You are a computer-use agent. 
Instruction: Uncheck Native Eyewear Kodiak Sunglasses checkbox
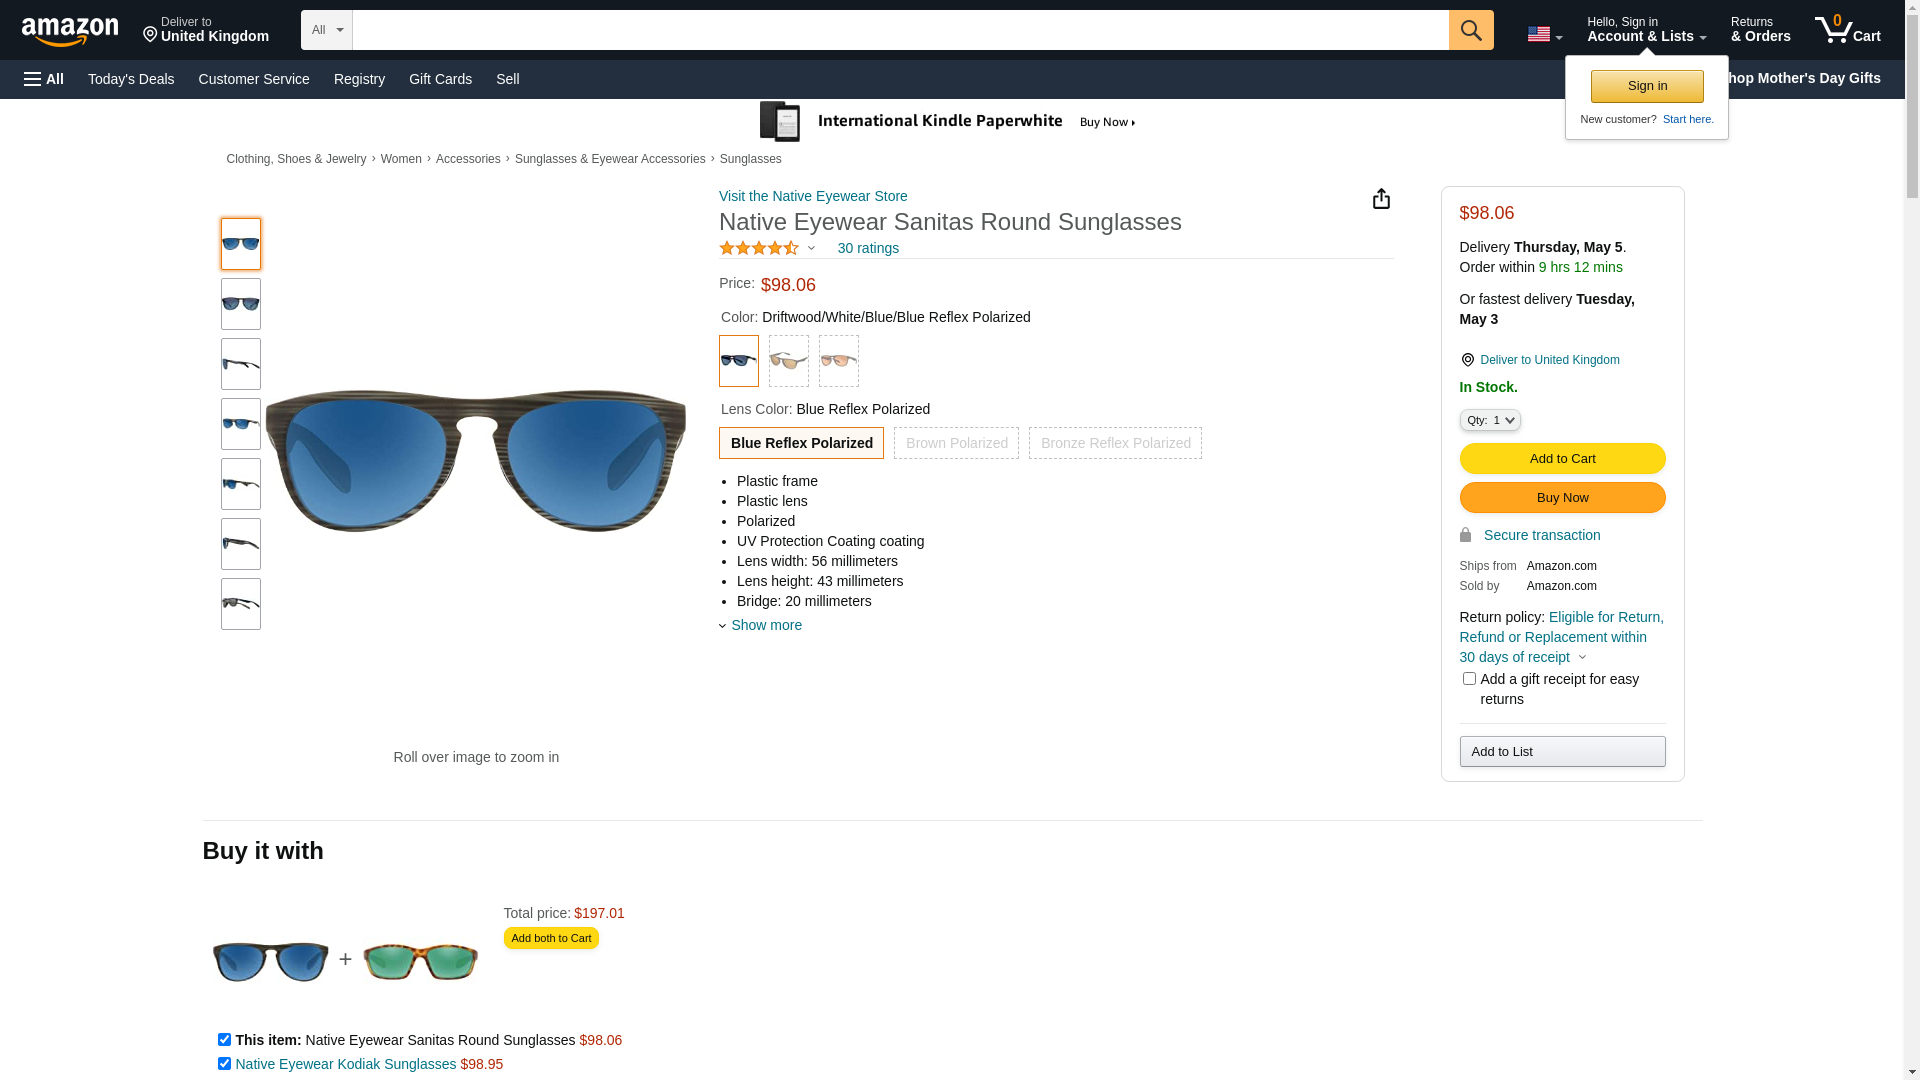pos(224,1064)
